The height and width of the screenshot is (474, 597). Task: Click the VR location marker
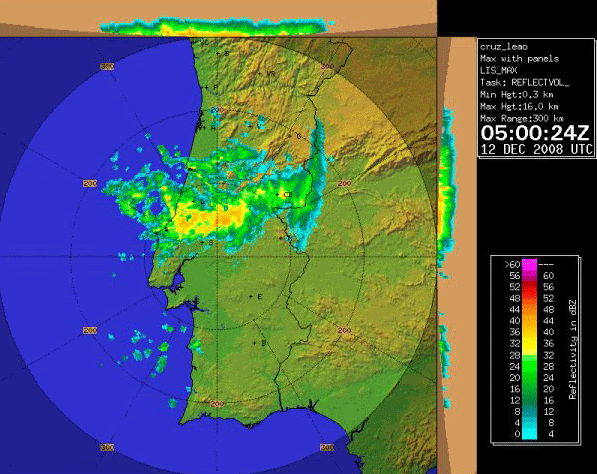(267, 73)
